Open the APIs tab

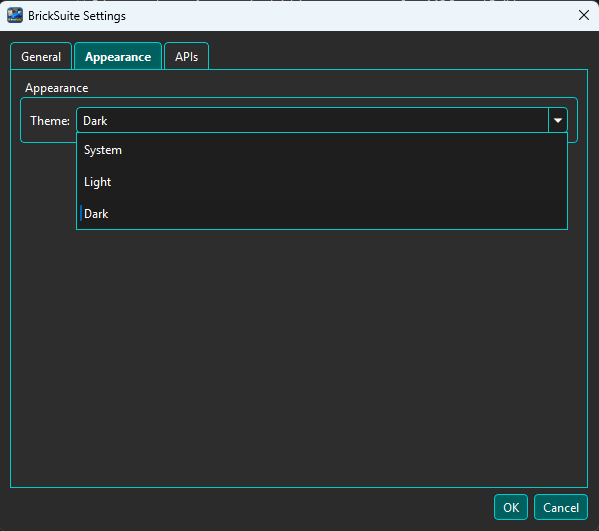(186, 57)
